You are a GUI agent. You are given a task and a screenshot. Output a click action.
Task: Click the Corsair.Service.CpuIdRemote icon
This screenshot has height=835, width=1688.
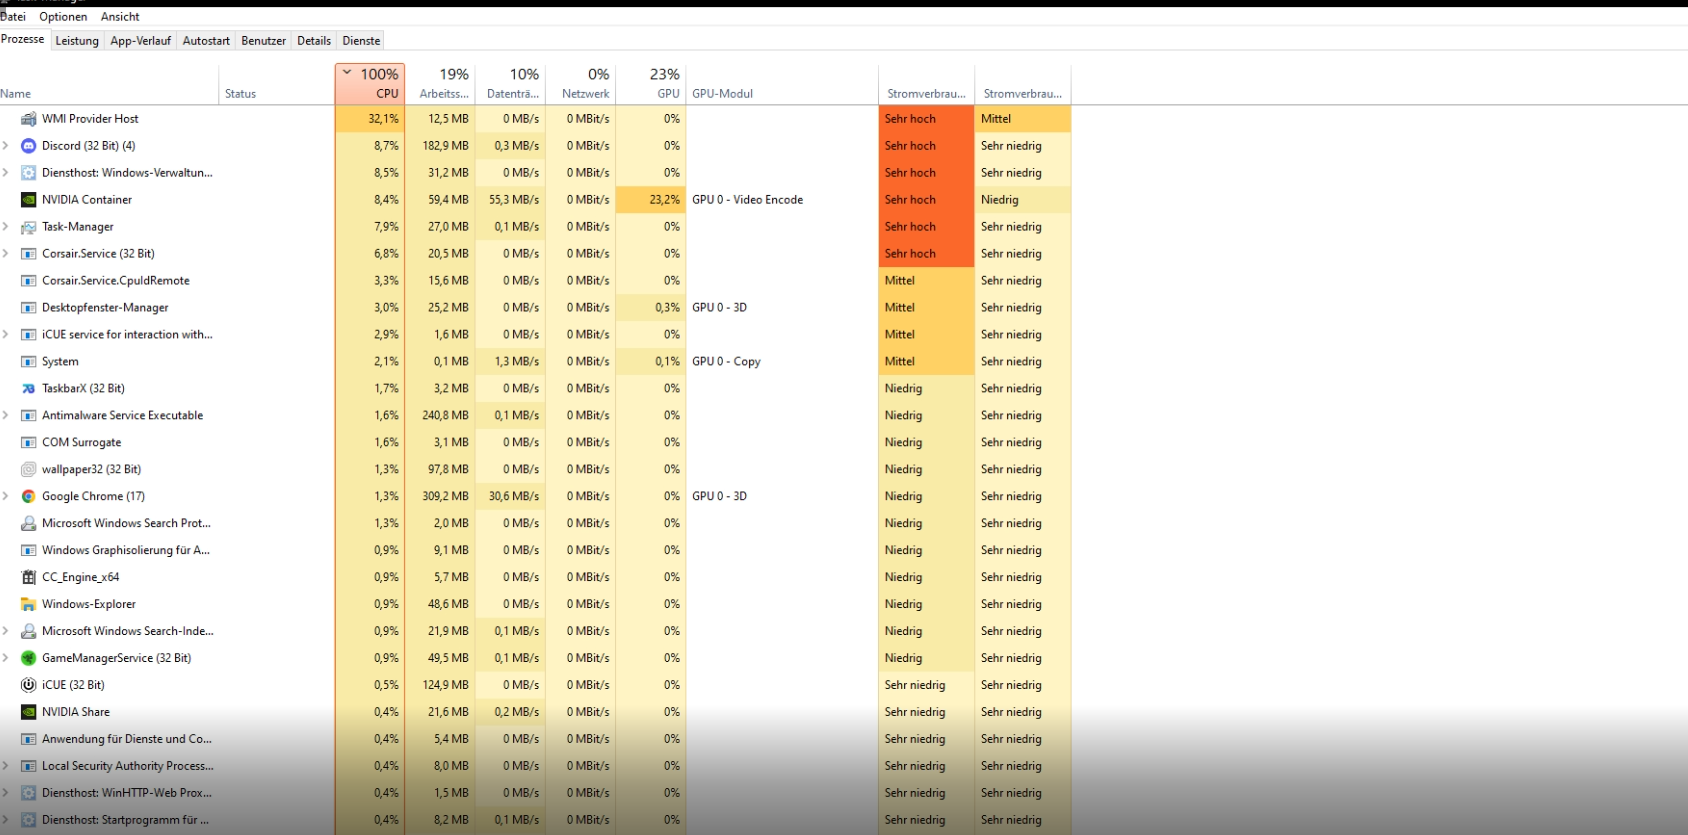tap(29, 281)
